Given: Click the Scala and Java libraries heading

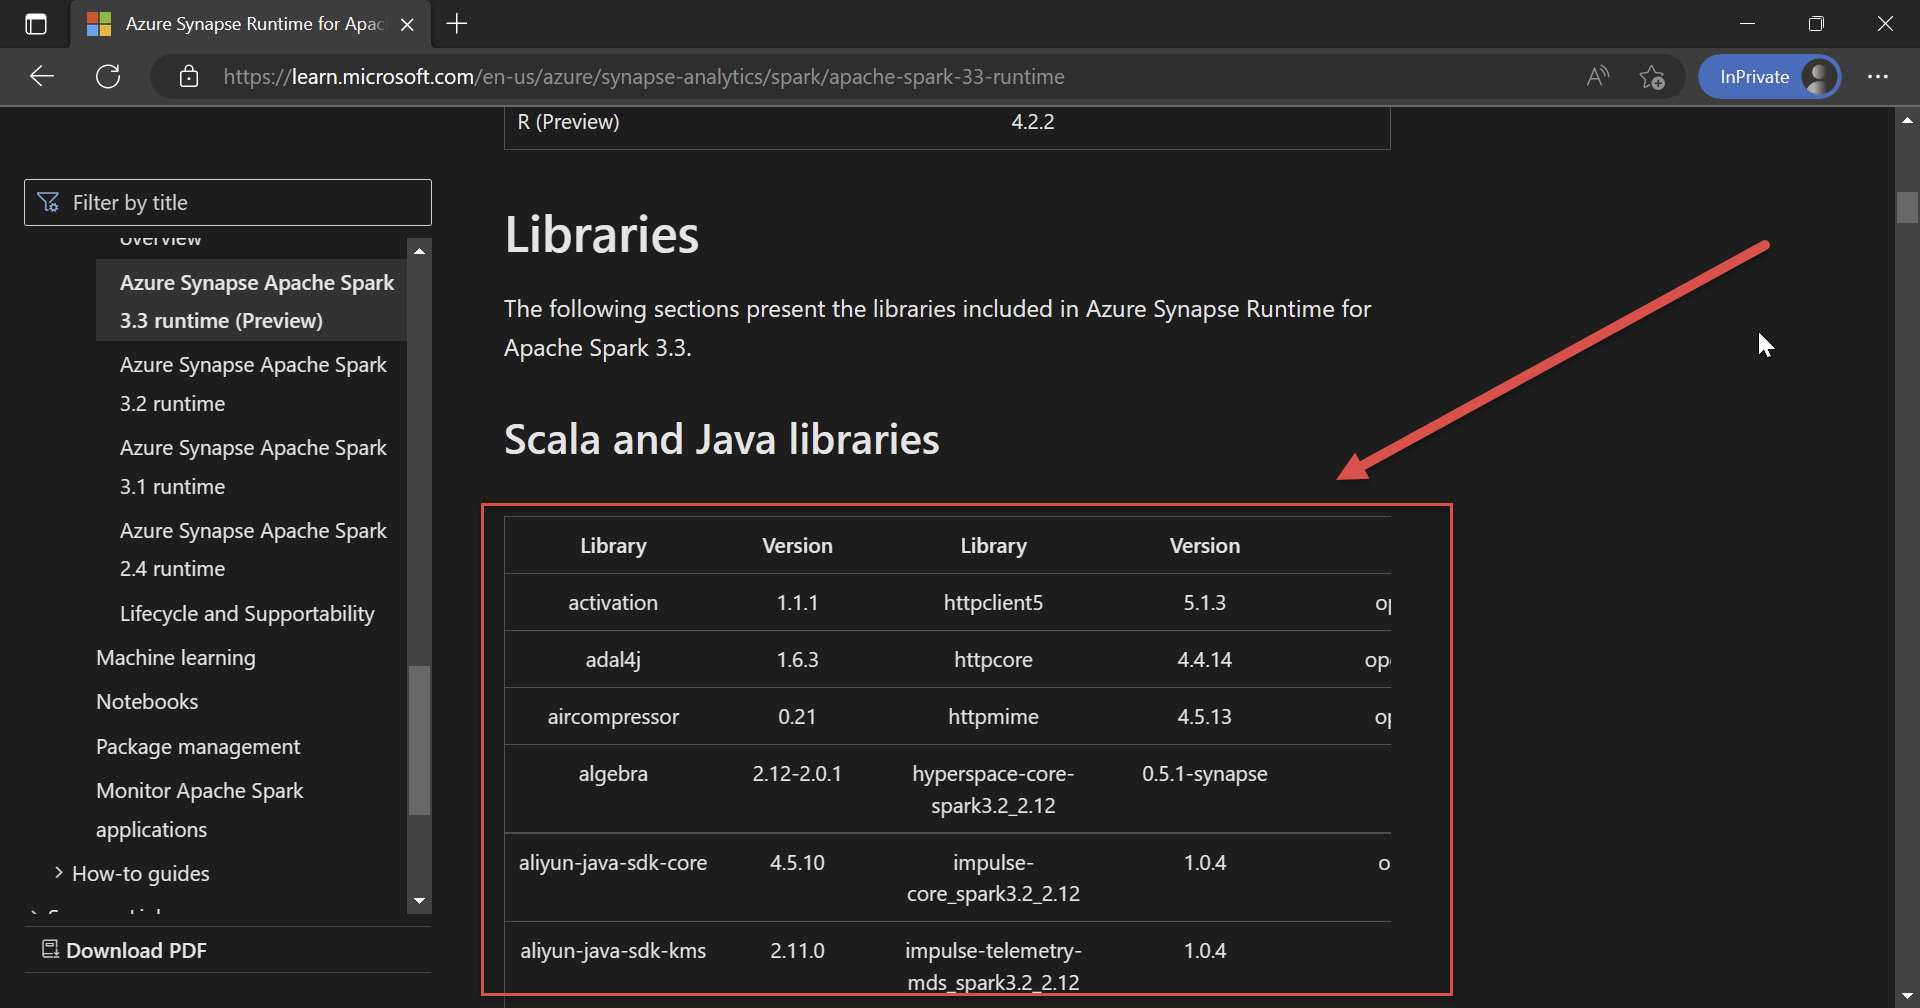Looking at the screenshot, I should (x=722, y=440).
